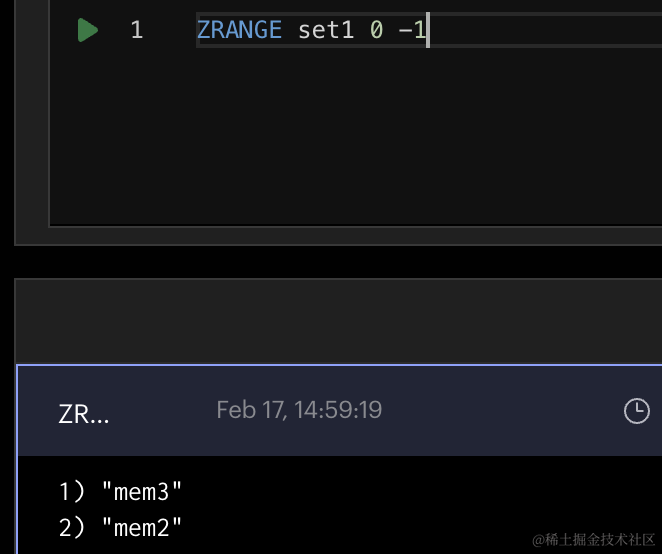Image resolution: width=662 pixels, height=554 pixels.
Task: Click the Feb 17, 14:59:19 timestamp
Action: [x=299, y=410]
